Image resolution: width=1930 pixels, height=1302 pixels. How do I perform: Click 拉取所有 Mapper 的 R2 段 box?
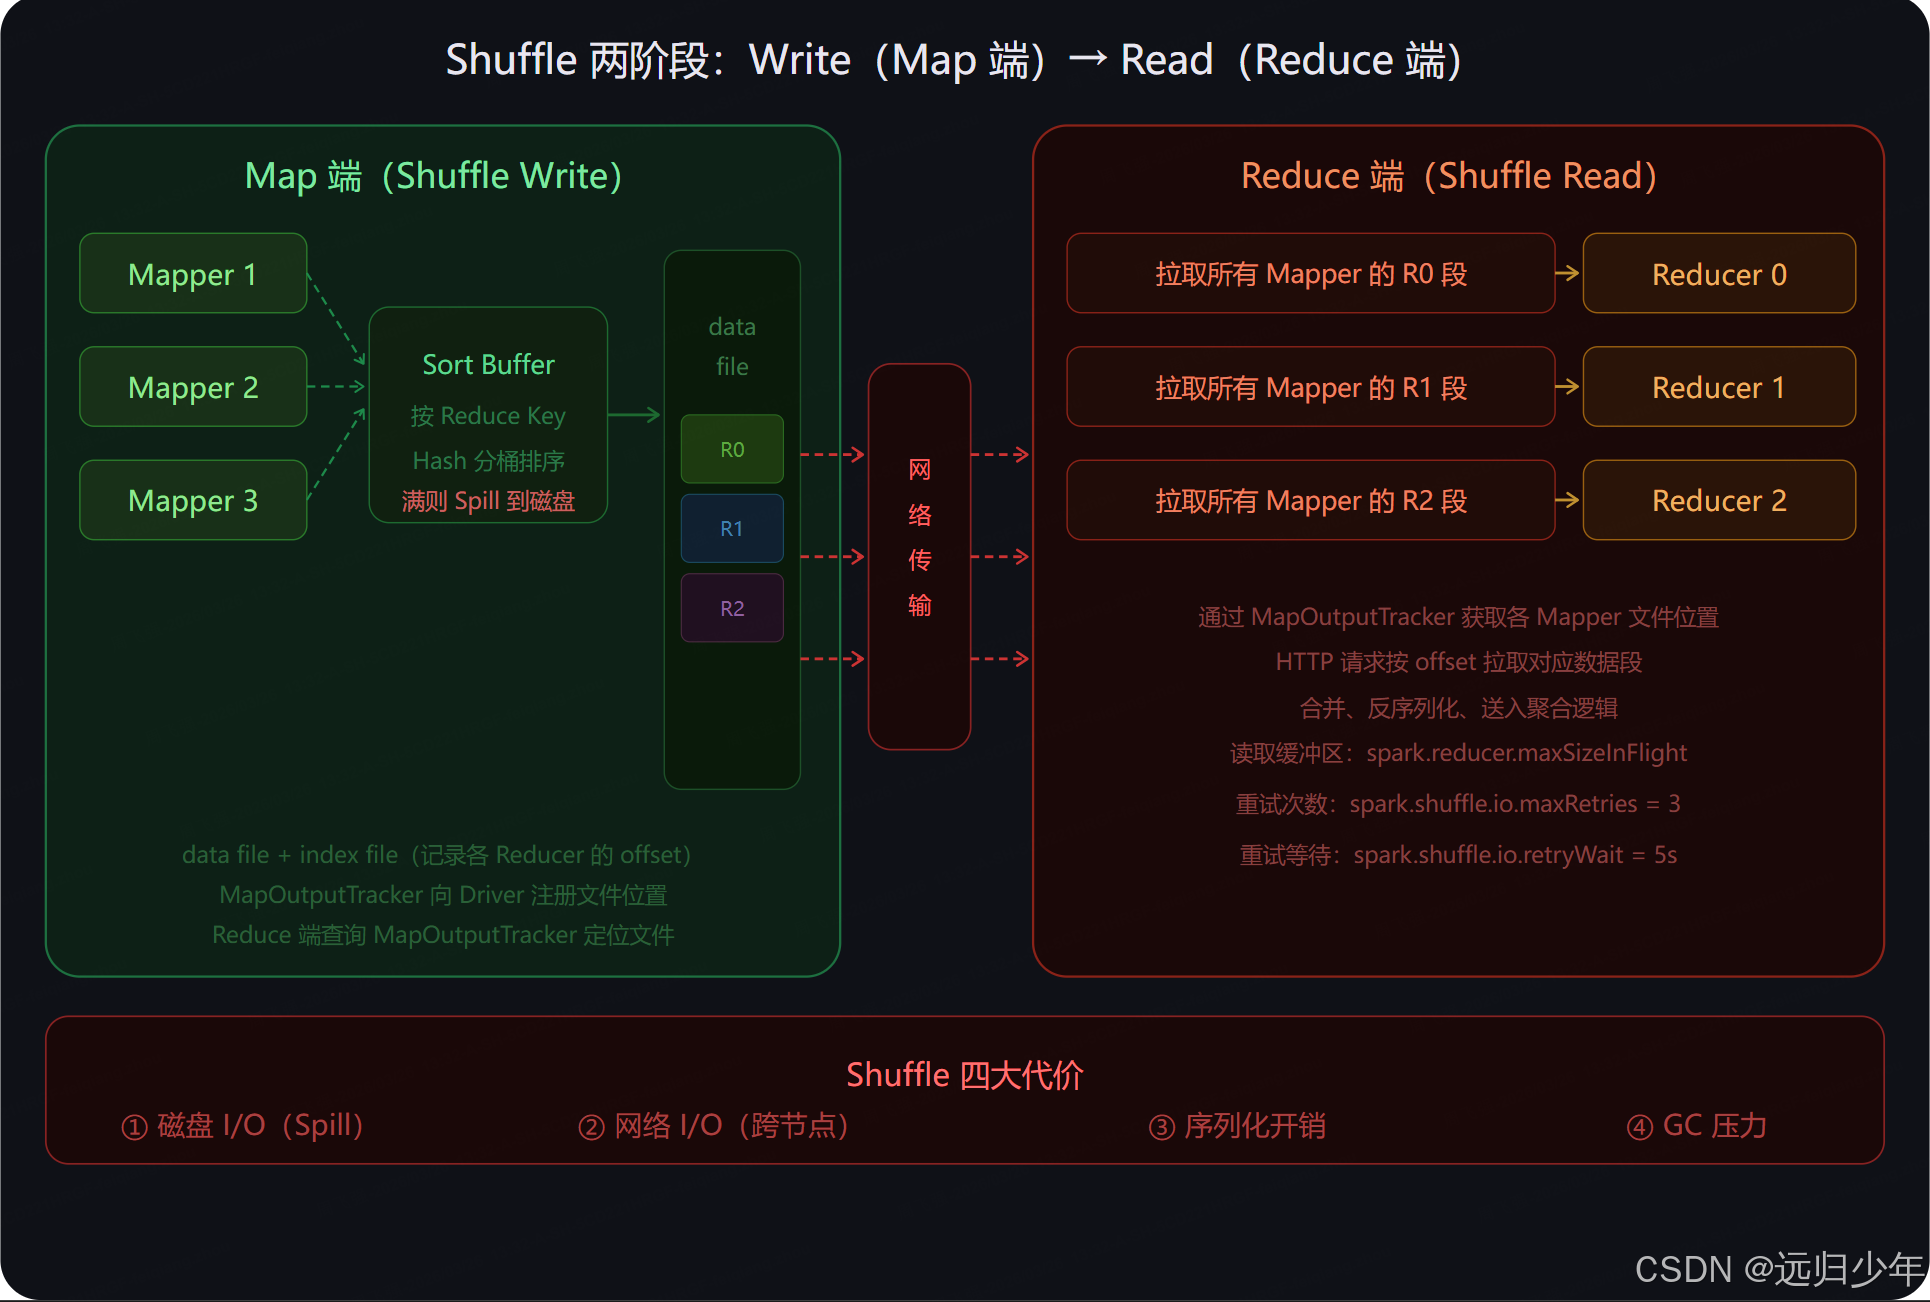click(1310, 500)
